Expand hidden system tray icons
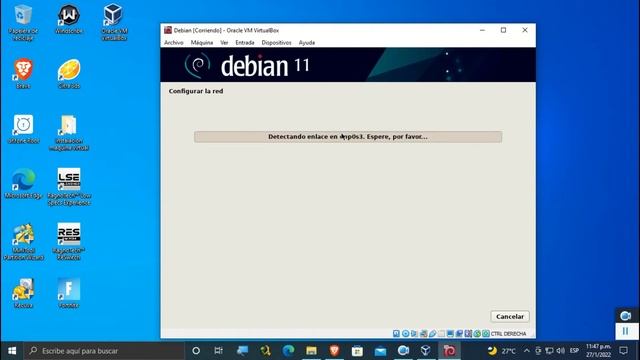Screen dimensions: 640x360 click(527, 351)
